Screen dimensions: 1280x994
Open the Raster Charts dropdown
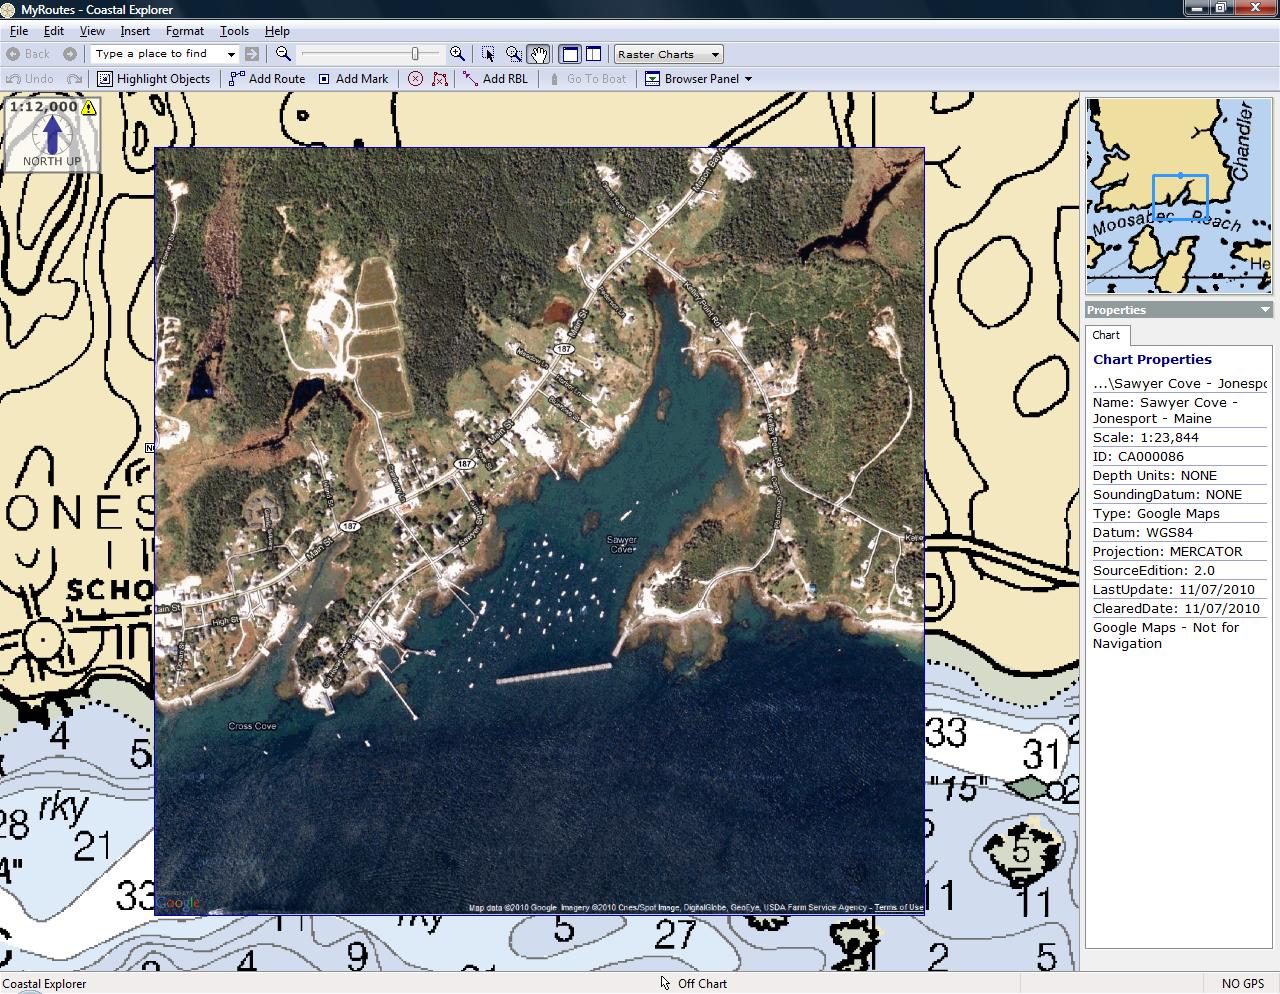(x=668, y=54)
